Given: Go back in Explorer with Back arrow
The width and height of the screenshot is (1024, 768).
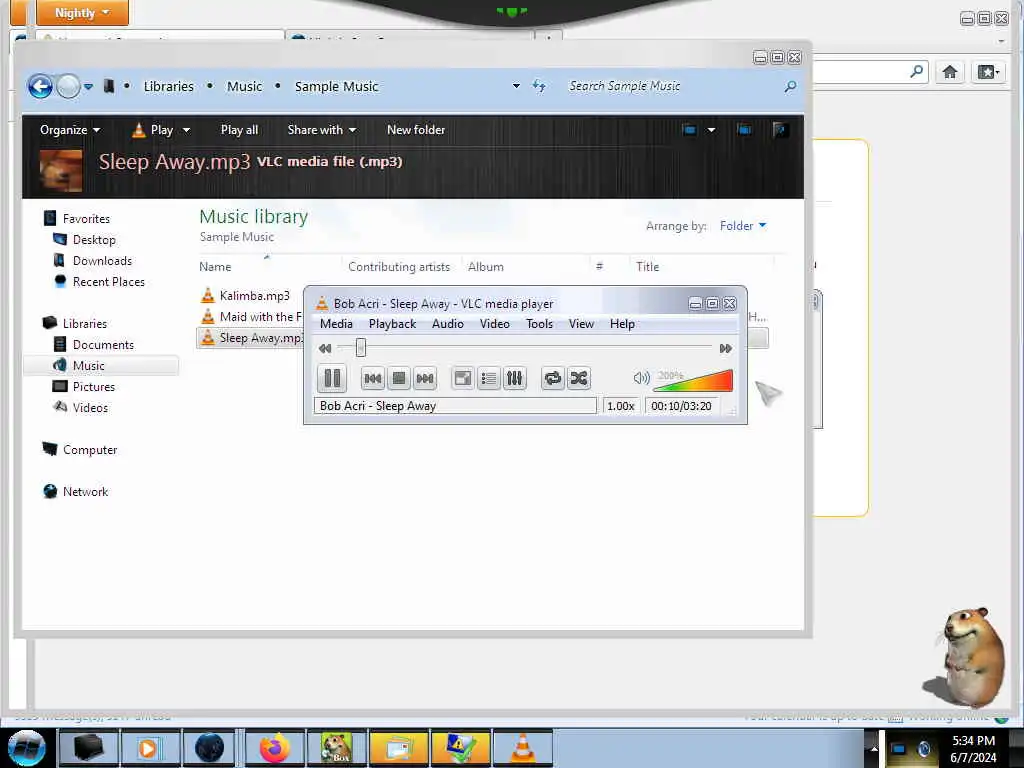Looking at the screenshot, I should click(x=40, y=86).
